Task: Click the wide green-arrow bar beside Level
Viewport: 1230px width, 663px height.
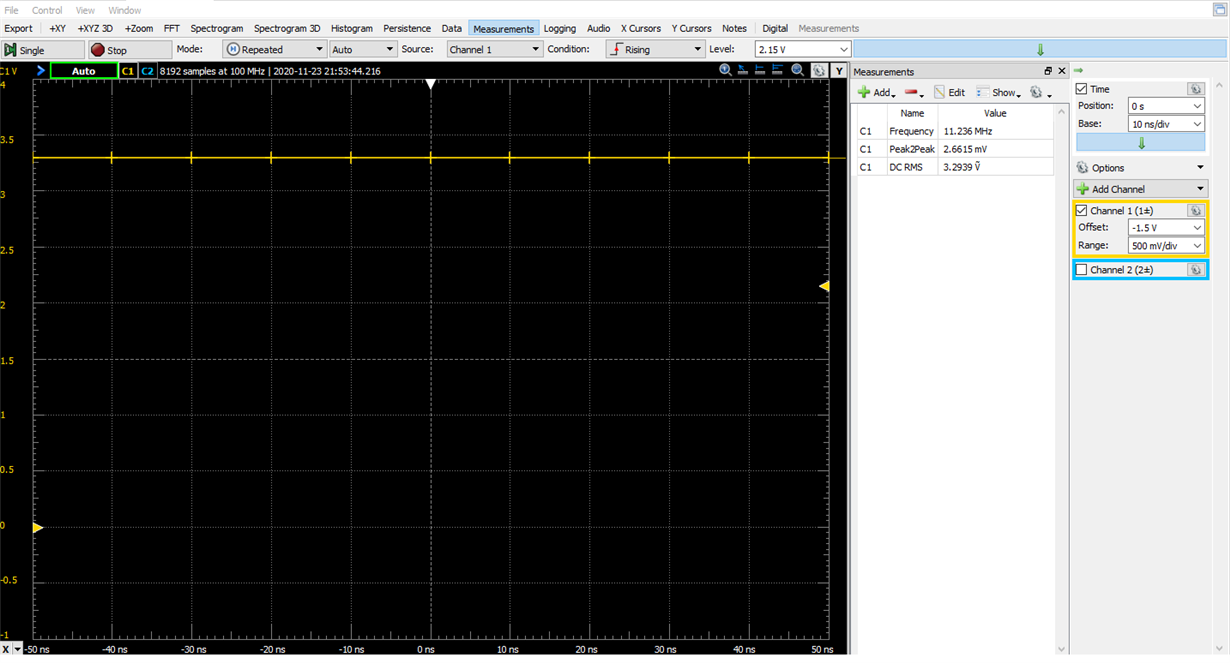Action: click(1040, 49)
